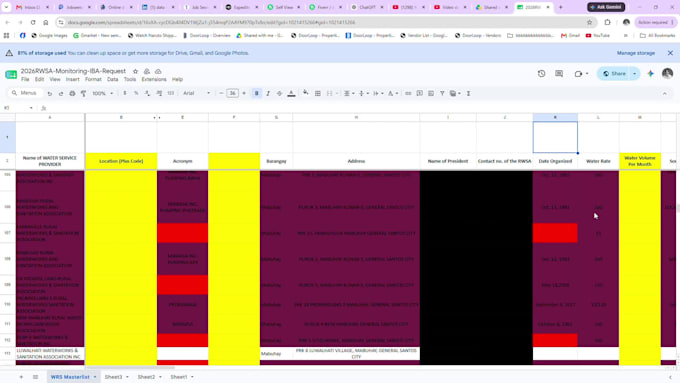
Task: Star the 2026RWSA-Monitoring document
Action: tap(135, 71)
